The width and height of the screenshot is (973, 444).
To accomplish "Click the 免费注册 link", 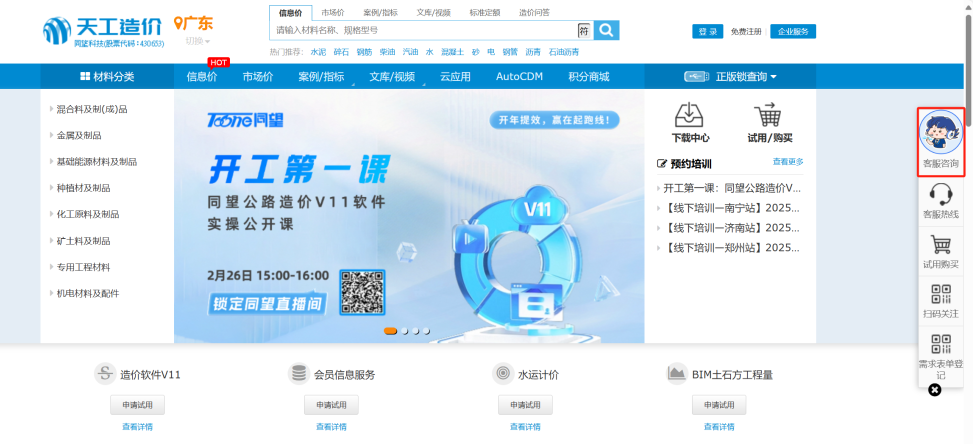I will 746,32.
